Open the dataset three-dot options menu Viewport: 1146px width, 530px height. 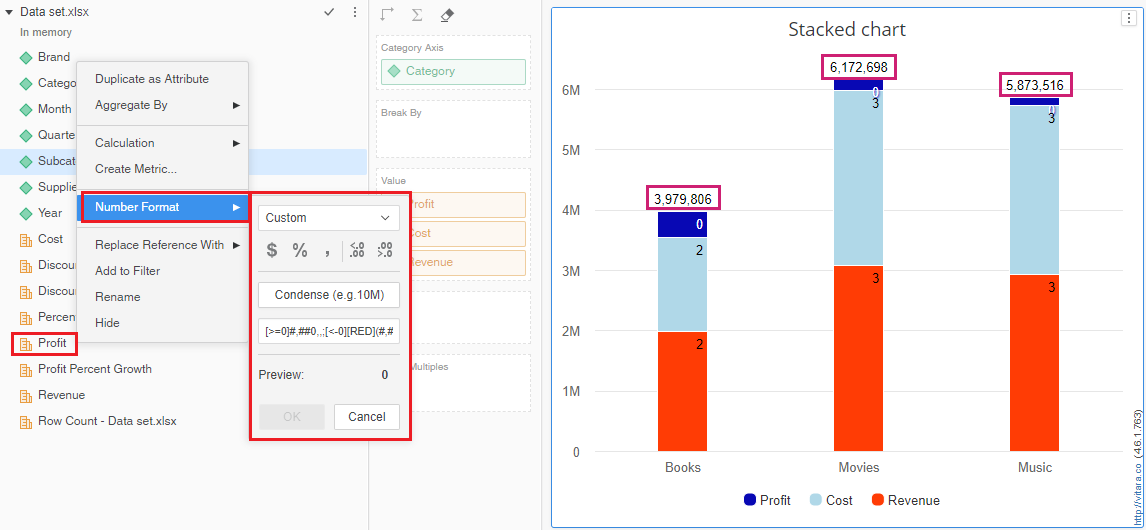[x=354, y=12]
